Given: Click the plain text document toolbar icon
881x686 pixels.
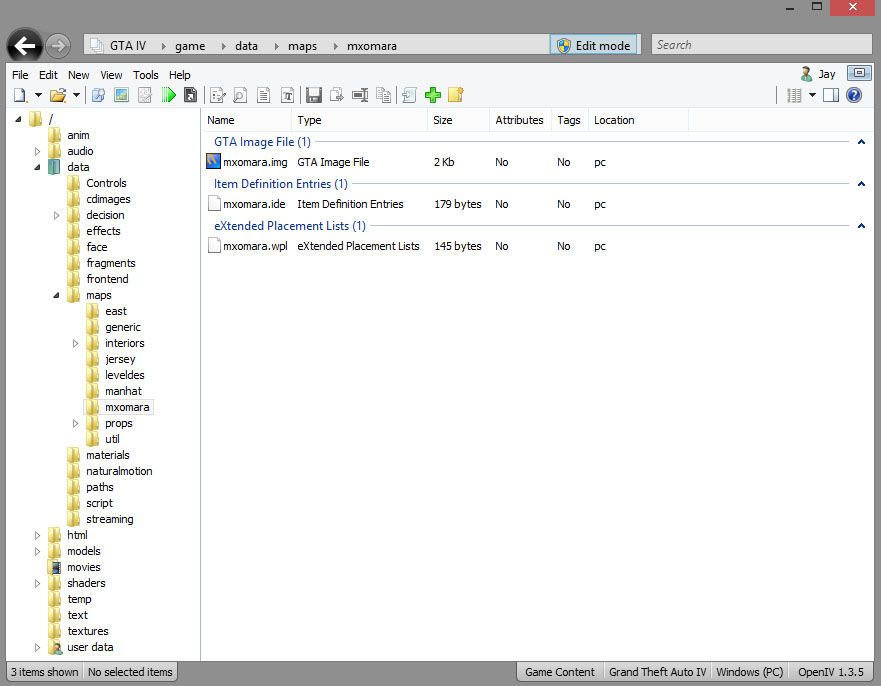Looking at the screenshot, I should (x=264, y=96).
